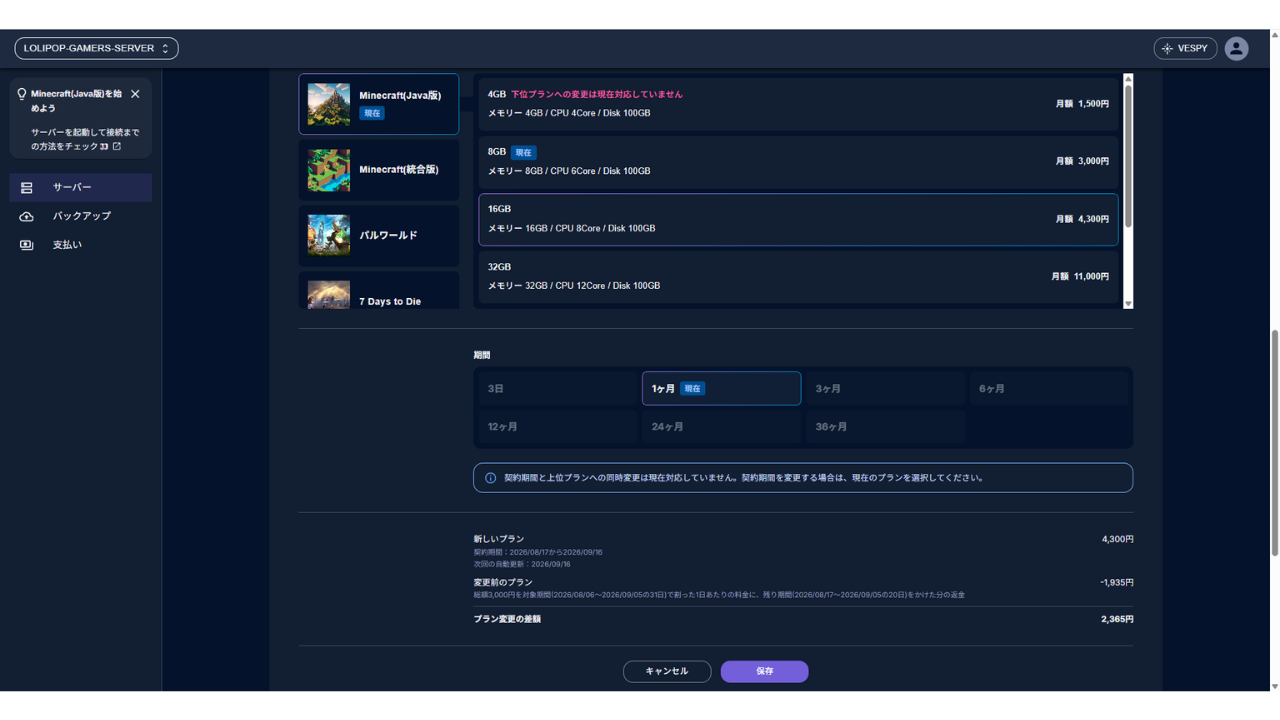Click the メモリー 16GB / CPU 8Core spec line
This screenshot has height=720, width=1280.
(572, 228)
